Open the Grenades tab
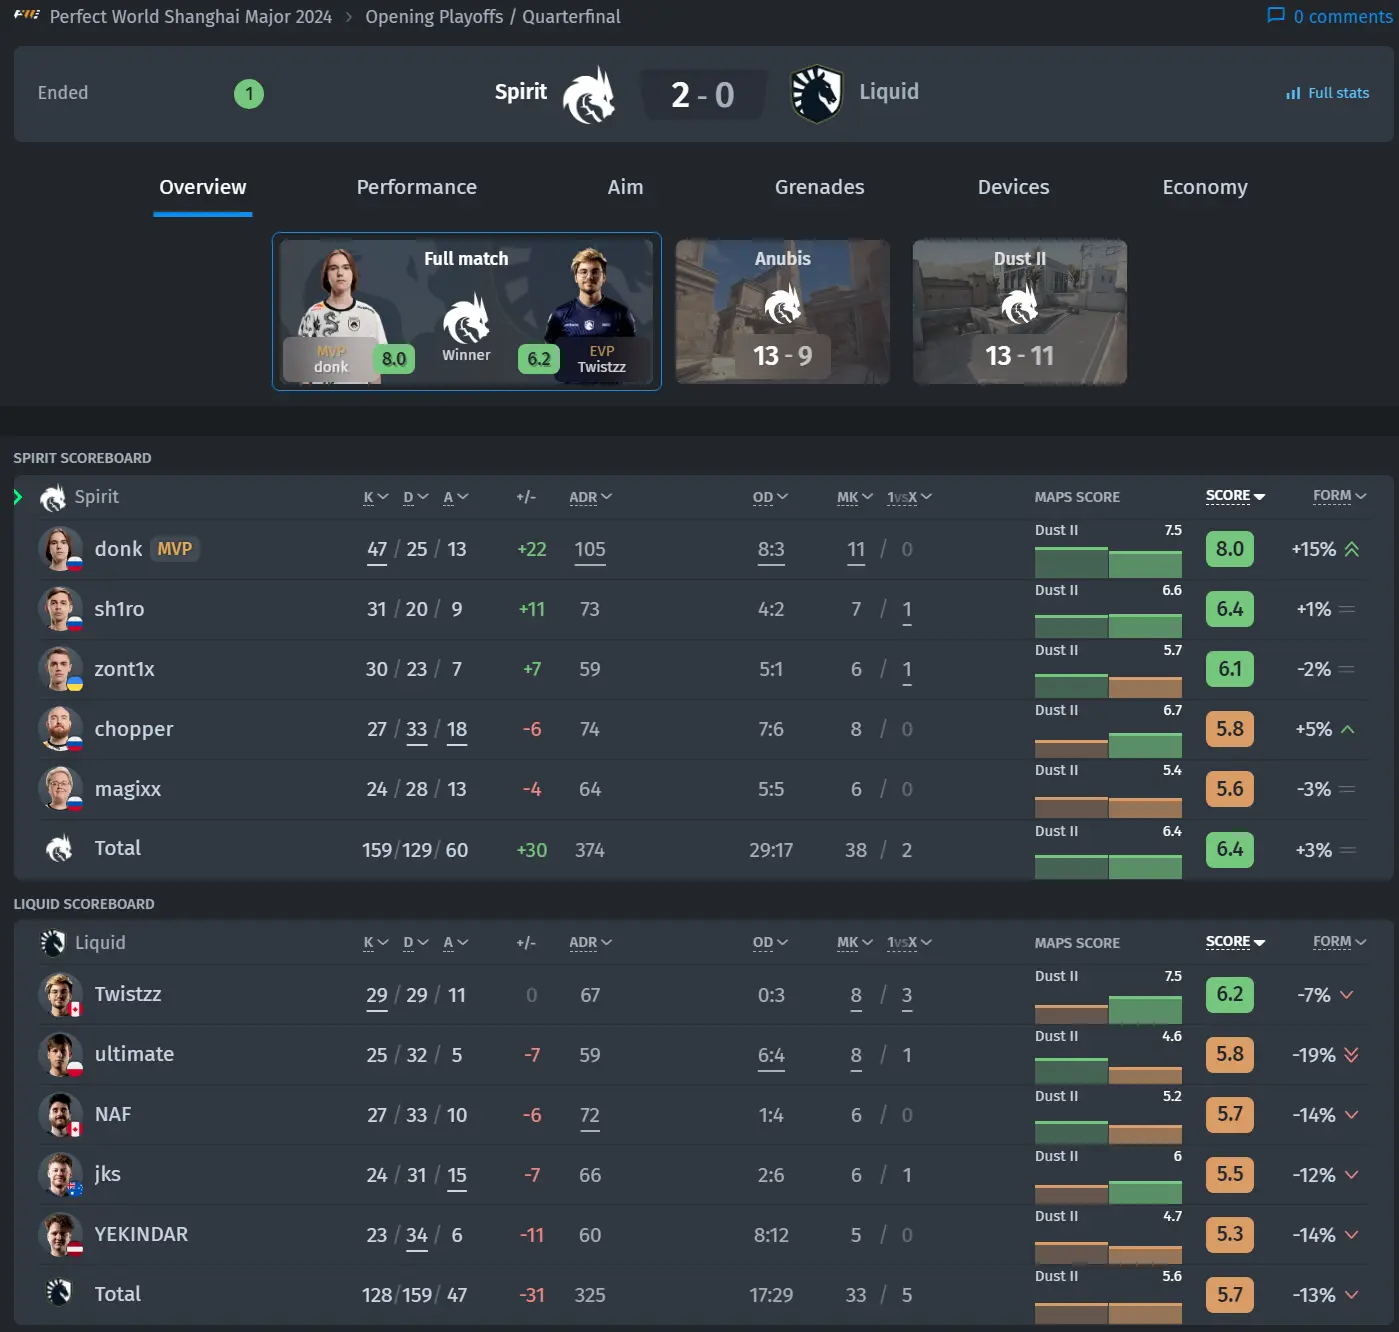Viewport: 1399px width, 1332px height. coord(820,187)
